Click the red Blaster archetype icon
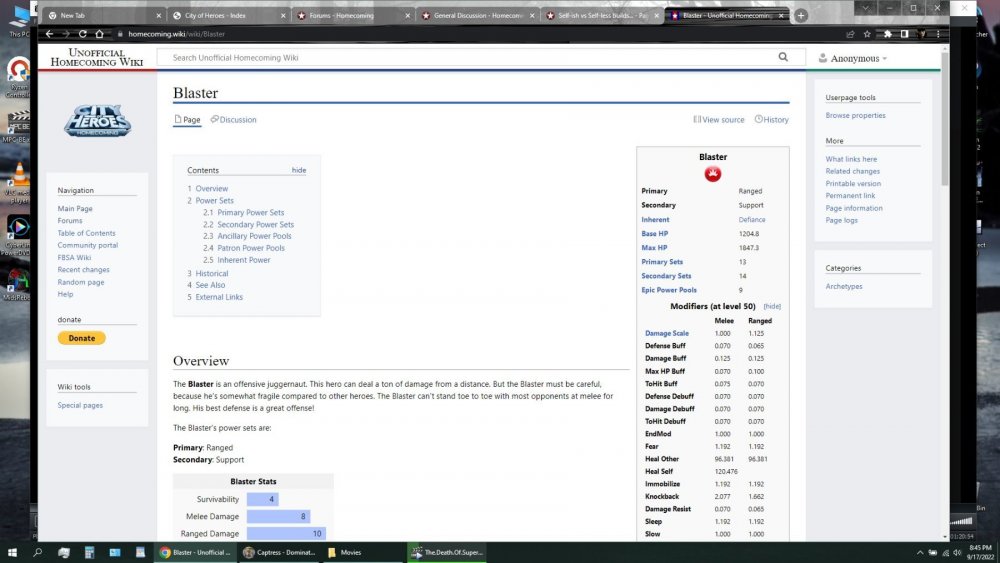Screen dimensions: 1000x563 tap(713, 174)
